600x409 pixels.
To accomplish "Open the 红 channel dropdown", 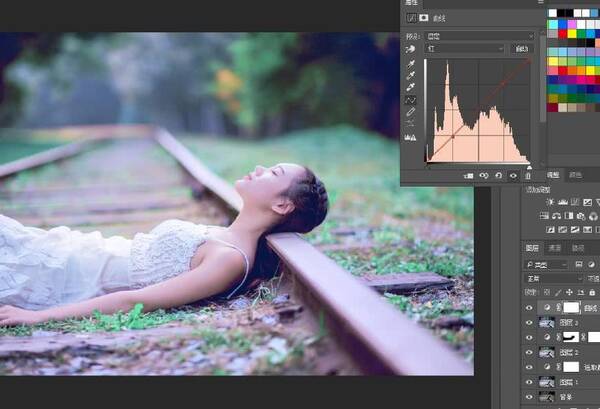I will pos(465,48).
